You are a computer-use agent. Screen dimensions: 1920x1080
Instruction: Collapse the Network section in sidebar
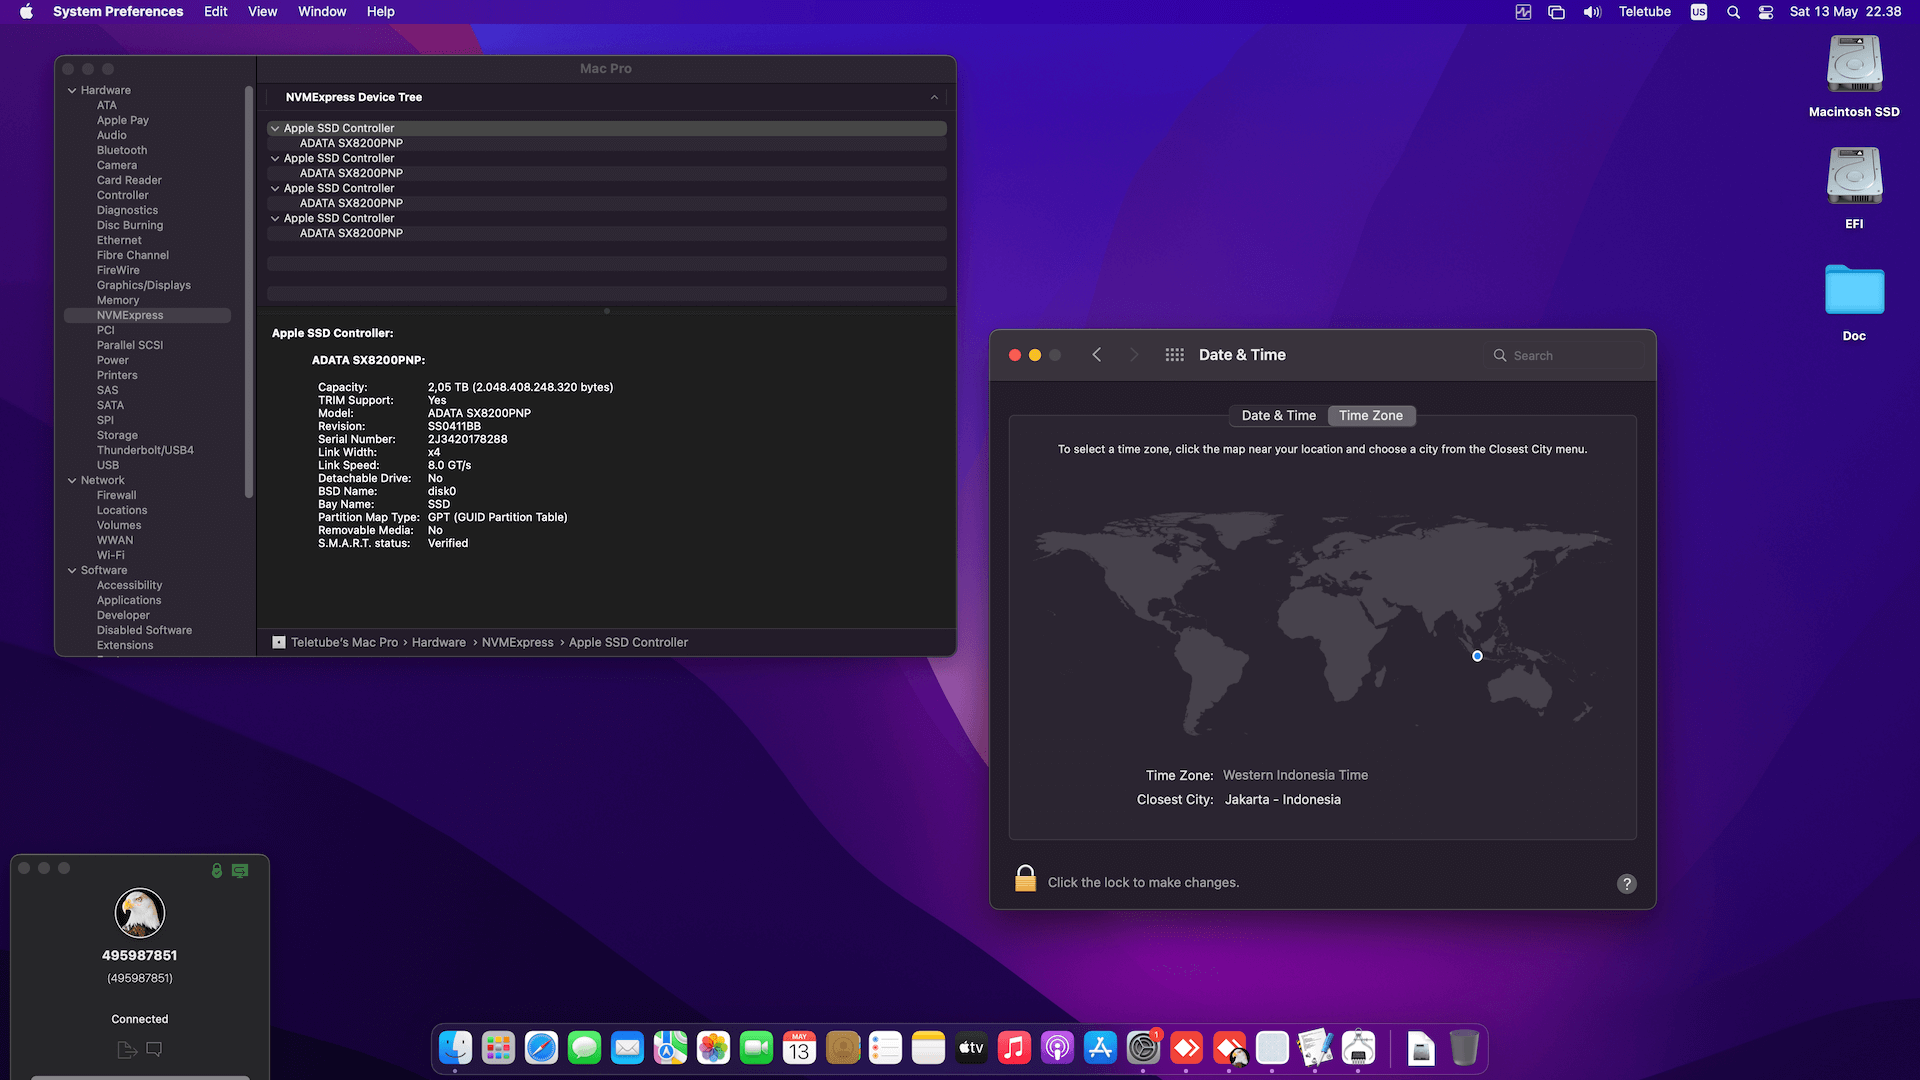click(x=72, y=480)
